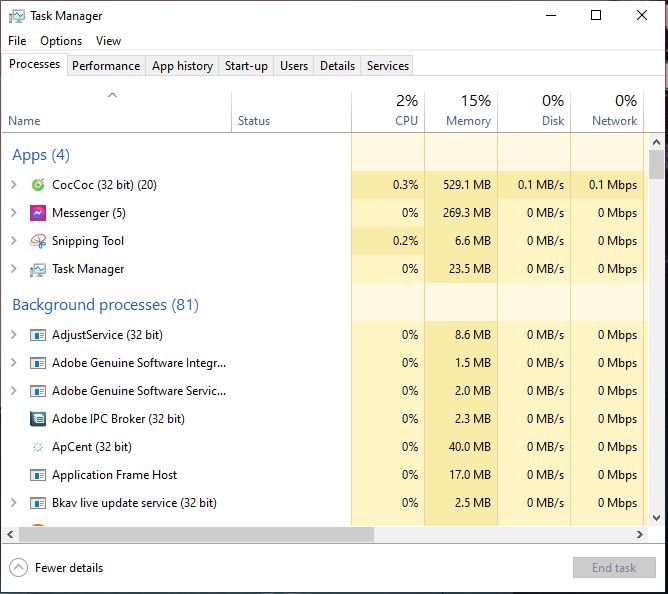Switch to the Performance tab
The height and width of the screenshot is (594, 668).
[106, 66]
